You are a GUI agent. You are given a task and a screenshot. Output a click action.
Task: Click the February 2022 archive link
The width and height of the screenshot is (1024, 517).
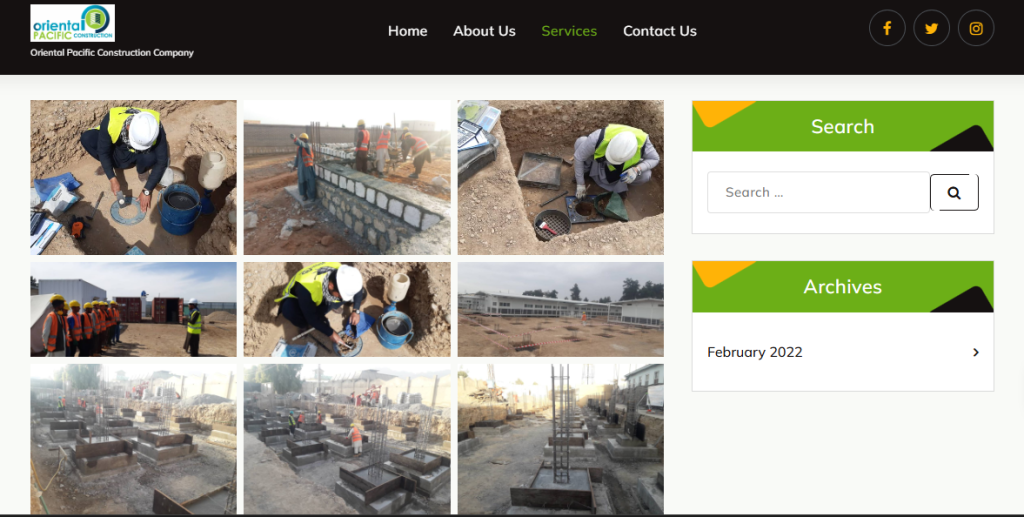point(755,352)
